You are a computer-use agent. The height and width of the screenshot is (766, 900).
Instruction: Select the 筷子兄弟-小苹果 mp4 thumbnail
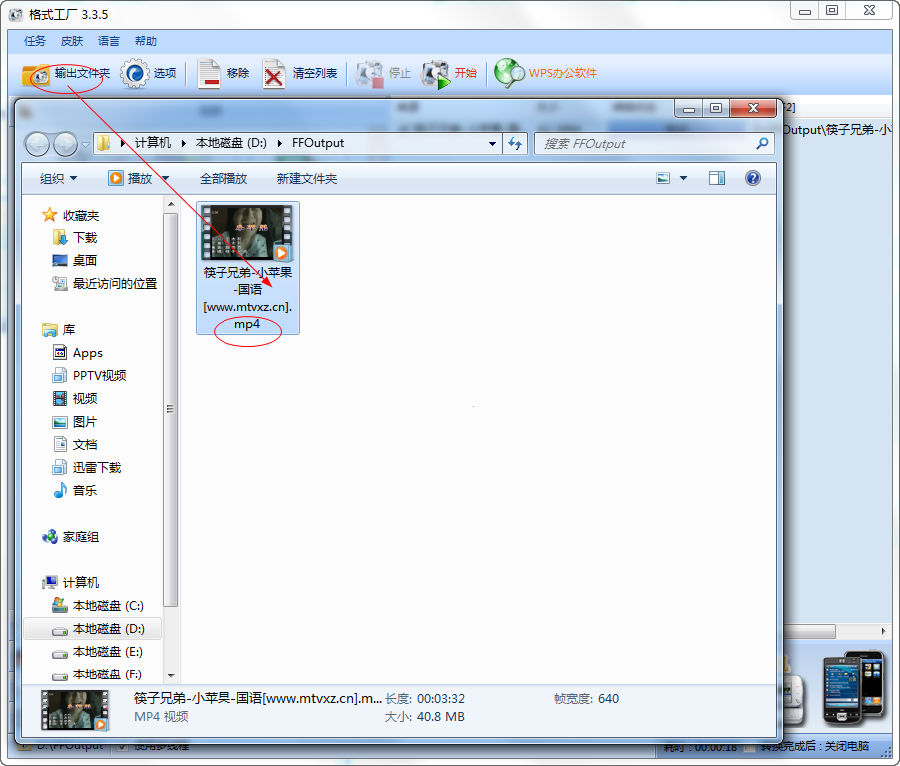pos(247,234)
